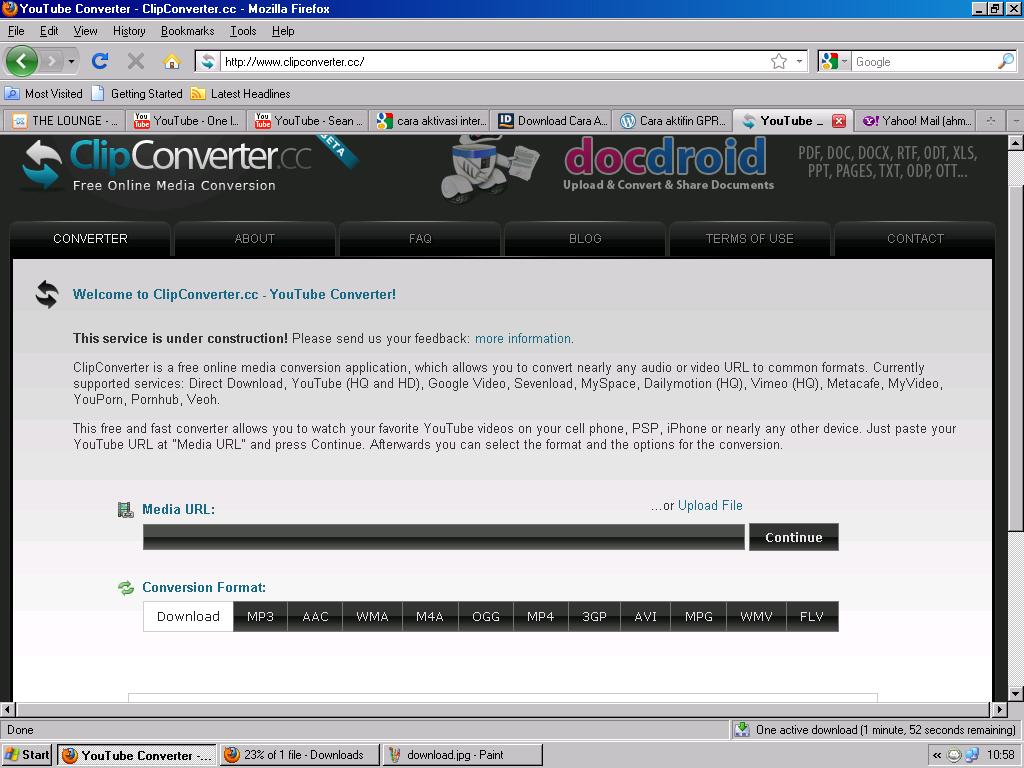Click the vertical scrollbar down arrow
The width and height of the screenshot is (1024, 768).
click(1016, 694)
